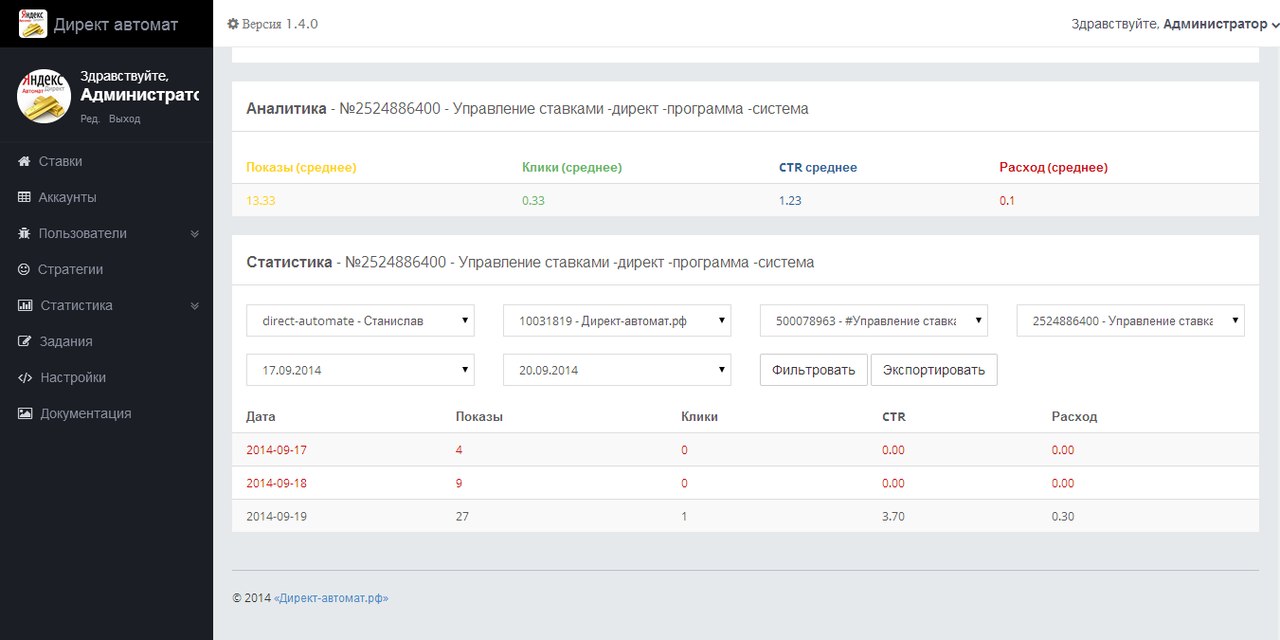
Task: Expand the Статистика sidebar submenu chevron
Action: [195, 306]
